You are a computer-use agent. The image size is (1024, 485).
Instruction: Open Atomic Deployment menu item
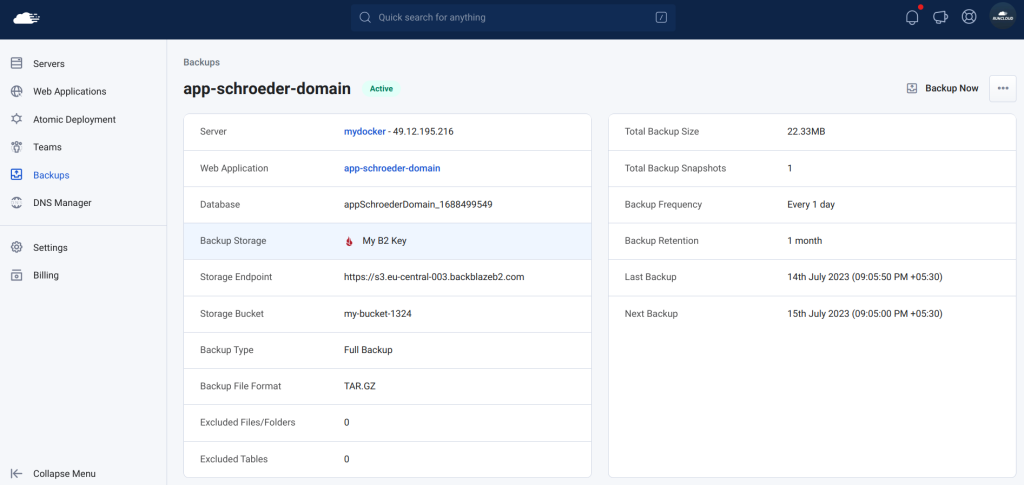tap(74, 119)
